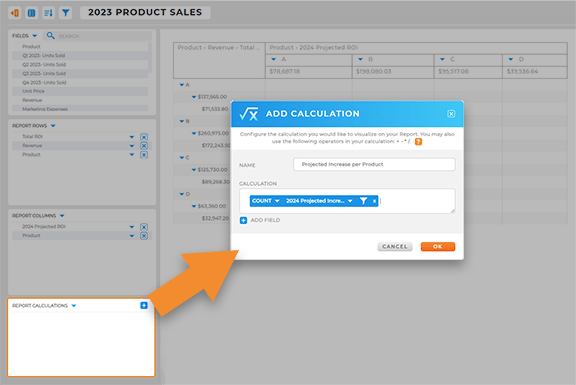The image size is (576, 385).
Task: Remove Product from Report Columns
Action: click(x=144, y=236)
